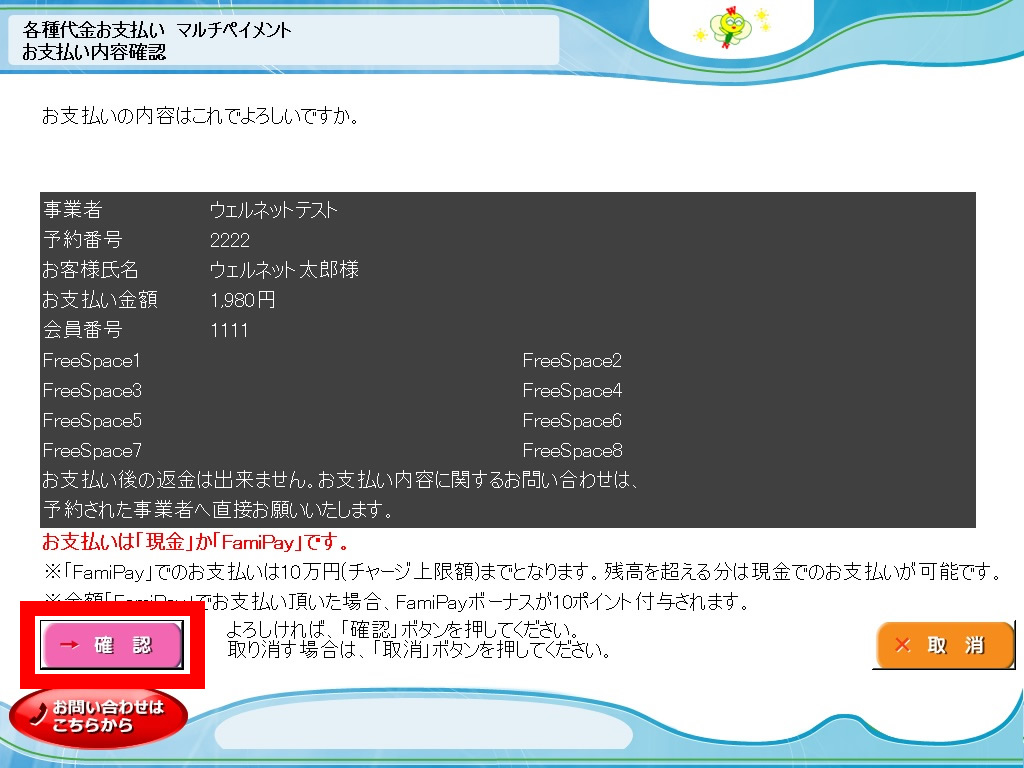The width and height of the screenshot is (1024, 768).
Task: Click the bee mascot icon at top
Action: [731, 27]
